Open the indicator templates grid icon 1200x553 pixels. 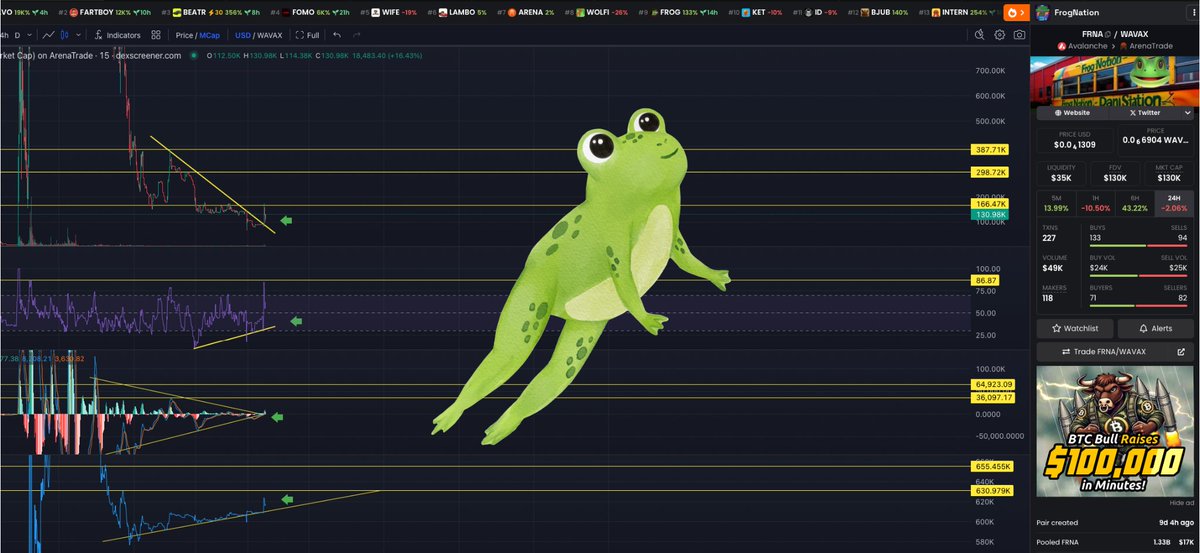[157, 35]
